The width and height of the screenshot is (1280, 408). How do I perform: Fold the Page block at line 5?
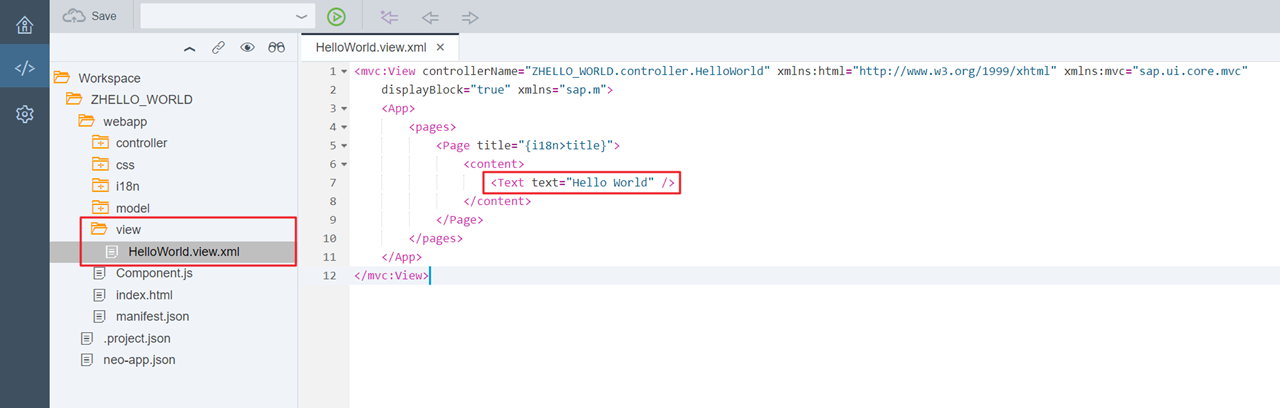(344, 146)
